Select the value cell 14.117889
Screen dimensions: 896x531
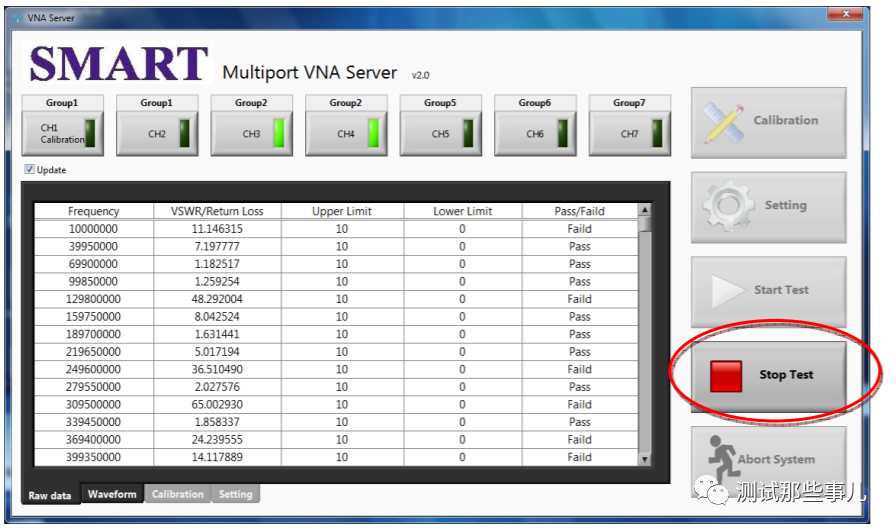(x=217, y=457)
